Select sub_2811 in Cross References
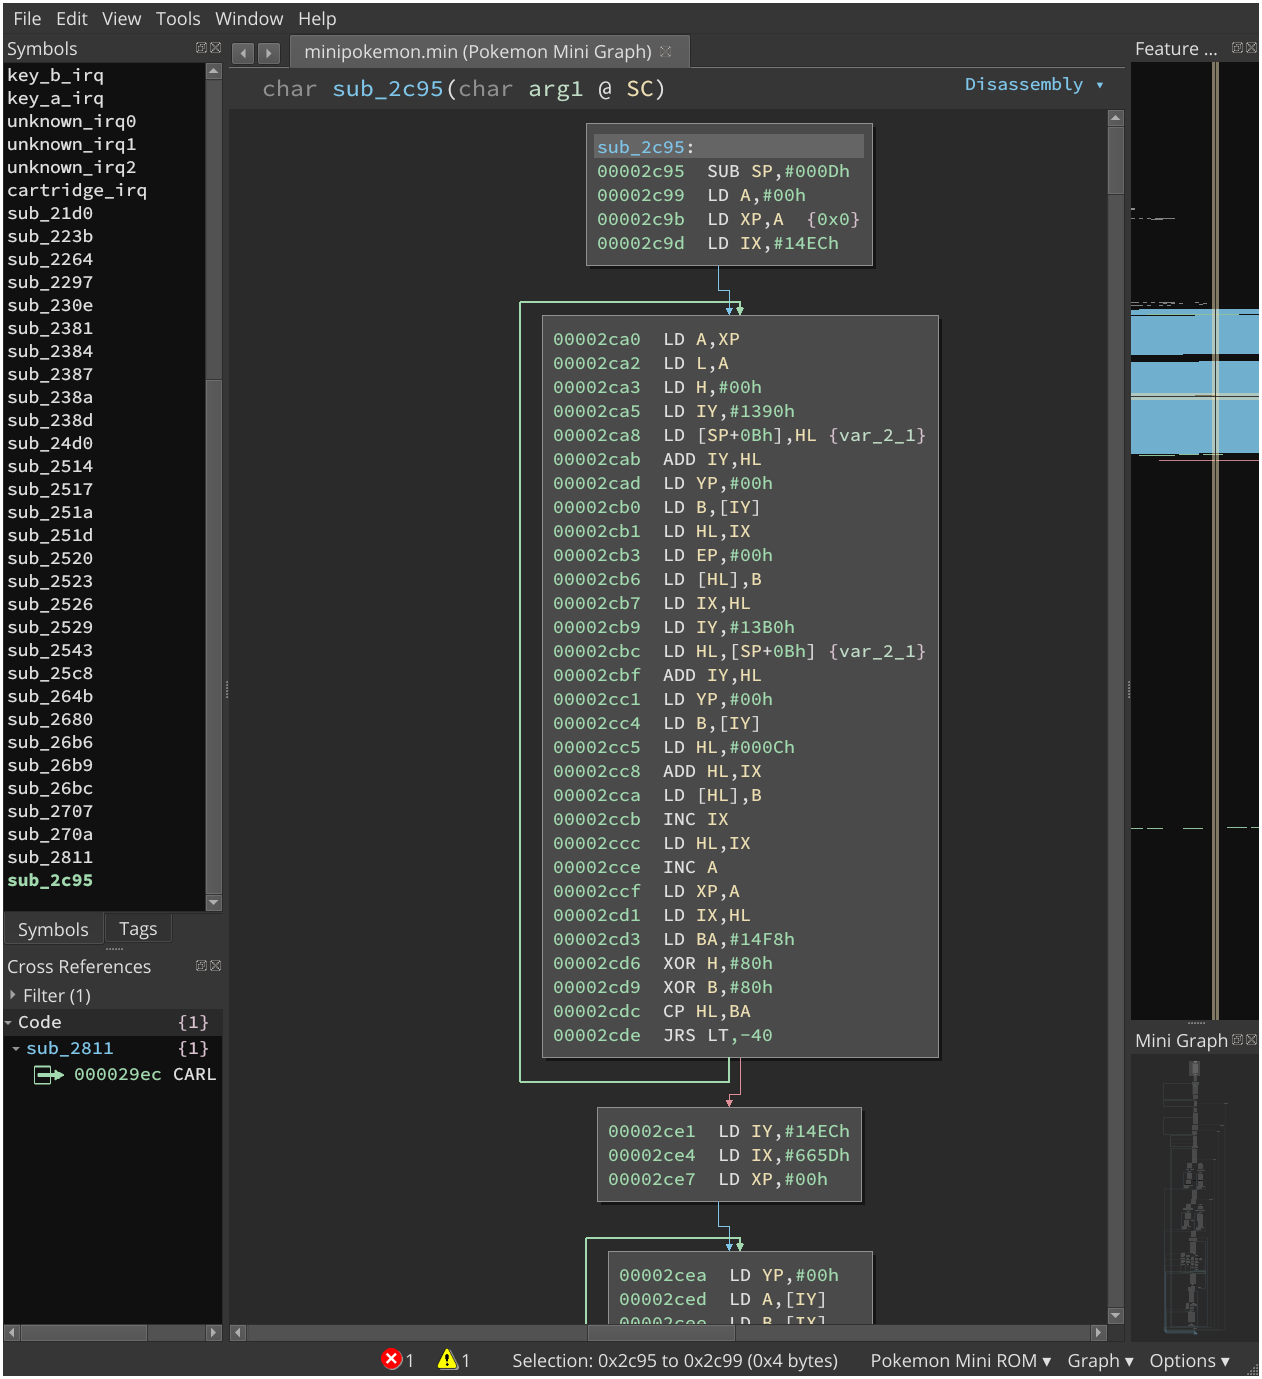This screenshot has width=1262, height=1379. pyautogui.click(x=70, y=1049)
